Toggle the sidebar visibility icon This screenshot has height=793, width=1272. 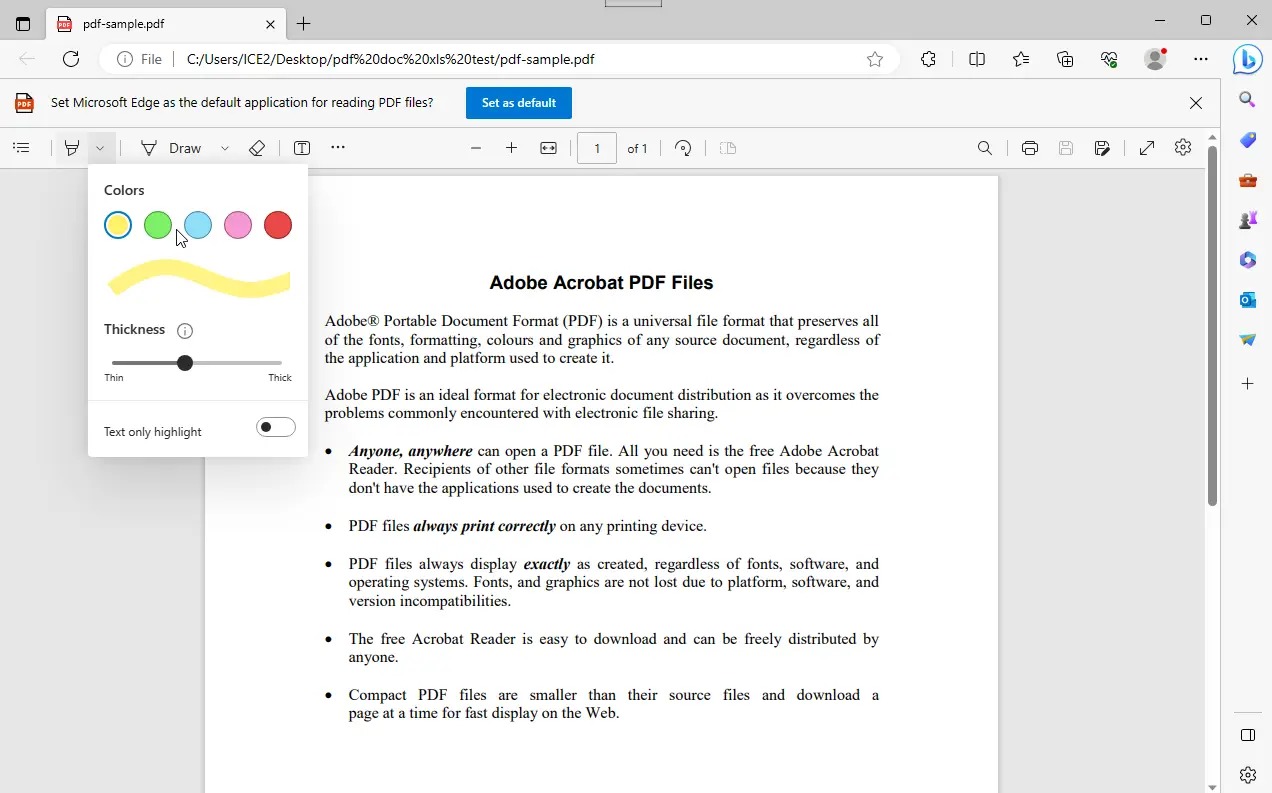(1248, 735)
